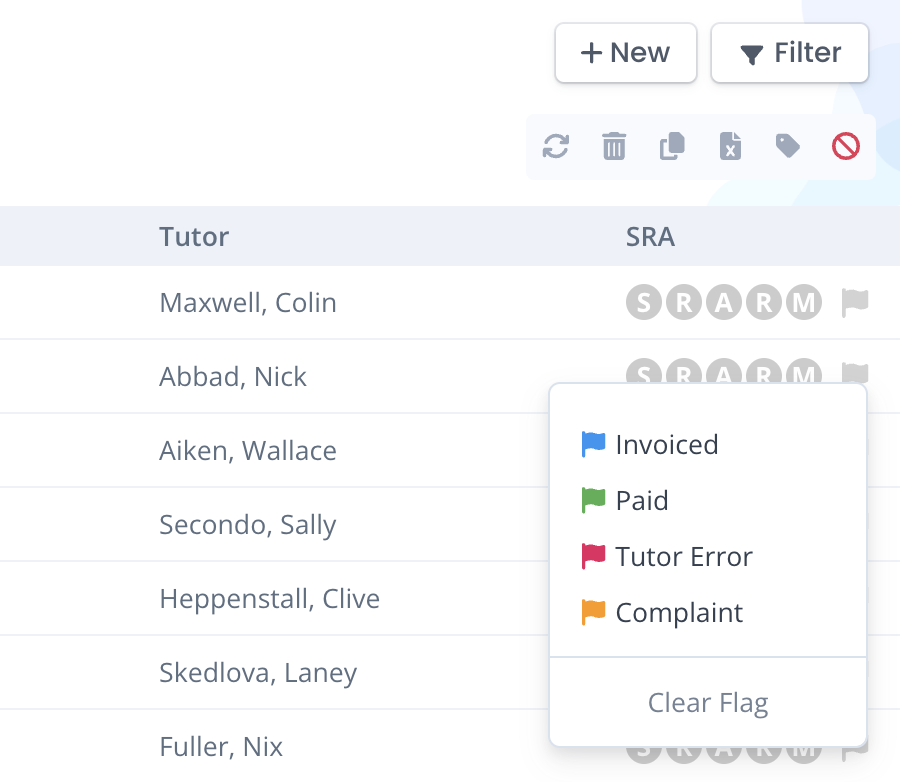
Task: Click the New button
Action: 626,53
